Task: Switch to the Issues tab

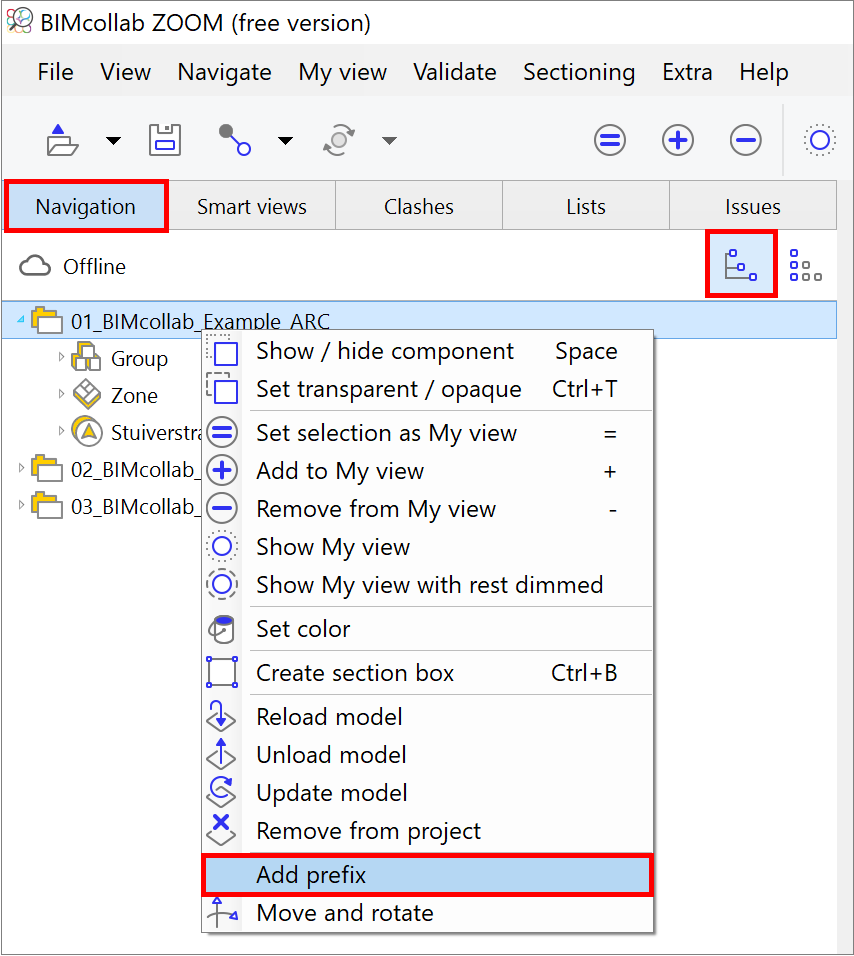Action: (x=753, y=207)
